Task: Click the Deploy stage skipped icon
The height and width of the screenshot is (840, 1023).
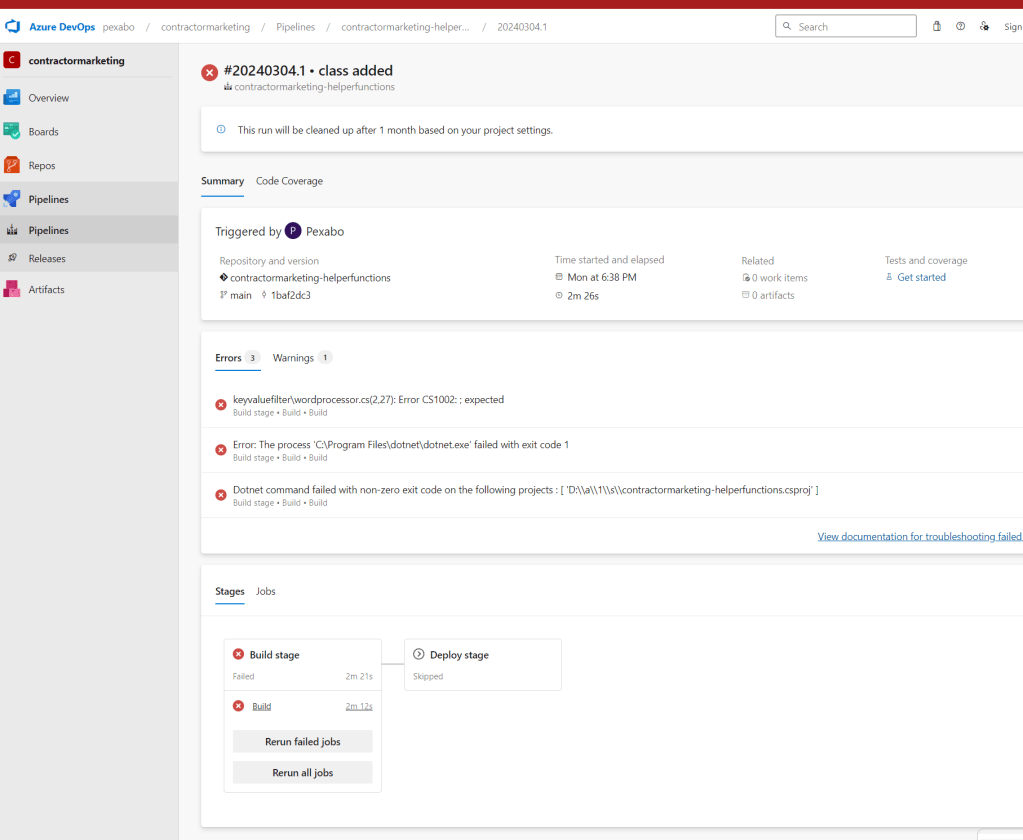Action: click(419, 654)
